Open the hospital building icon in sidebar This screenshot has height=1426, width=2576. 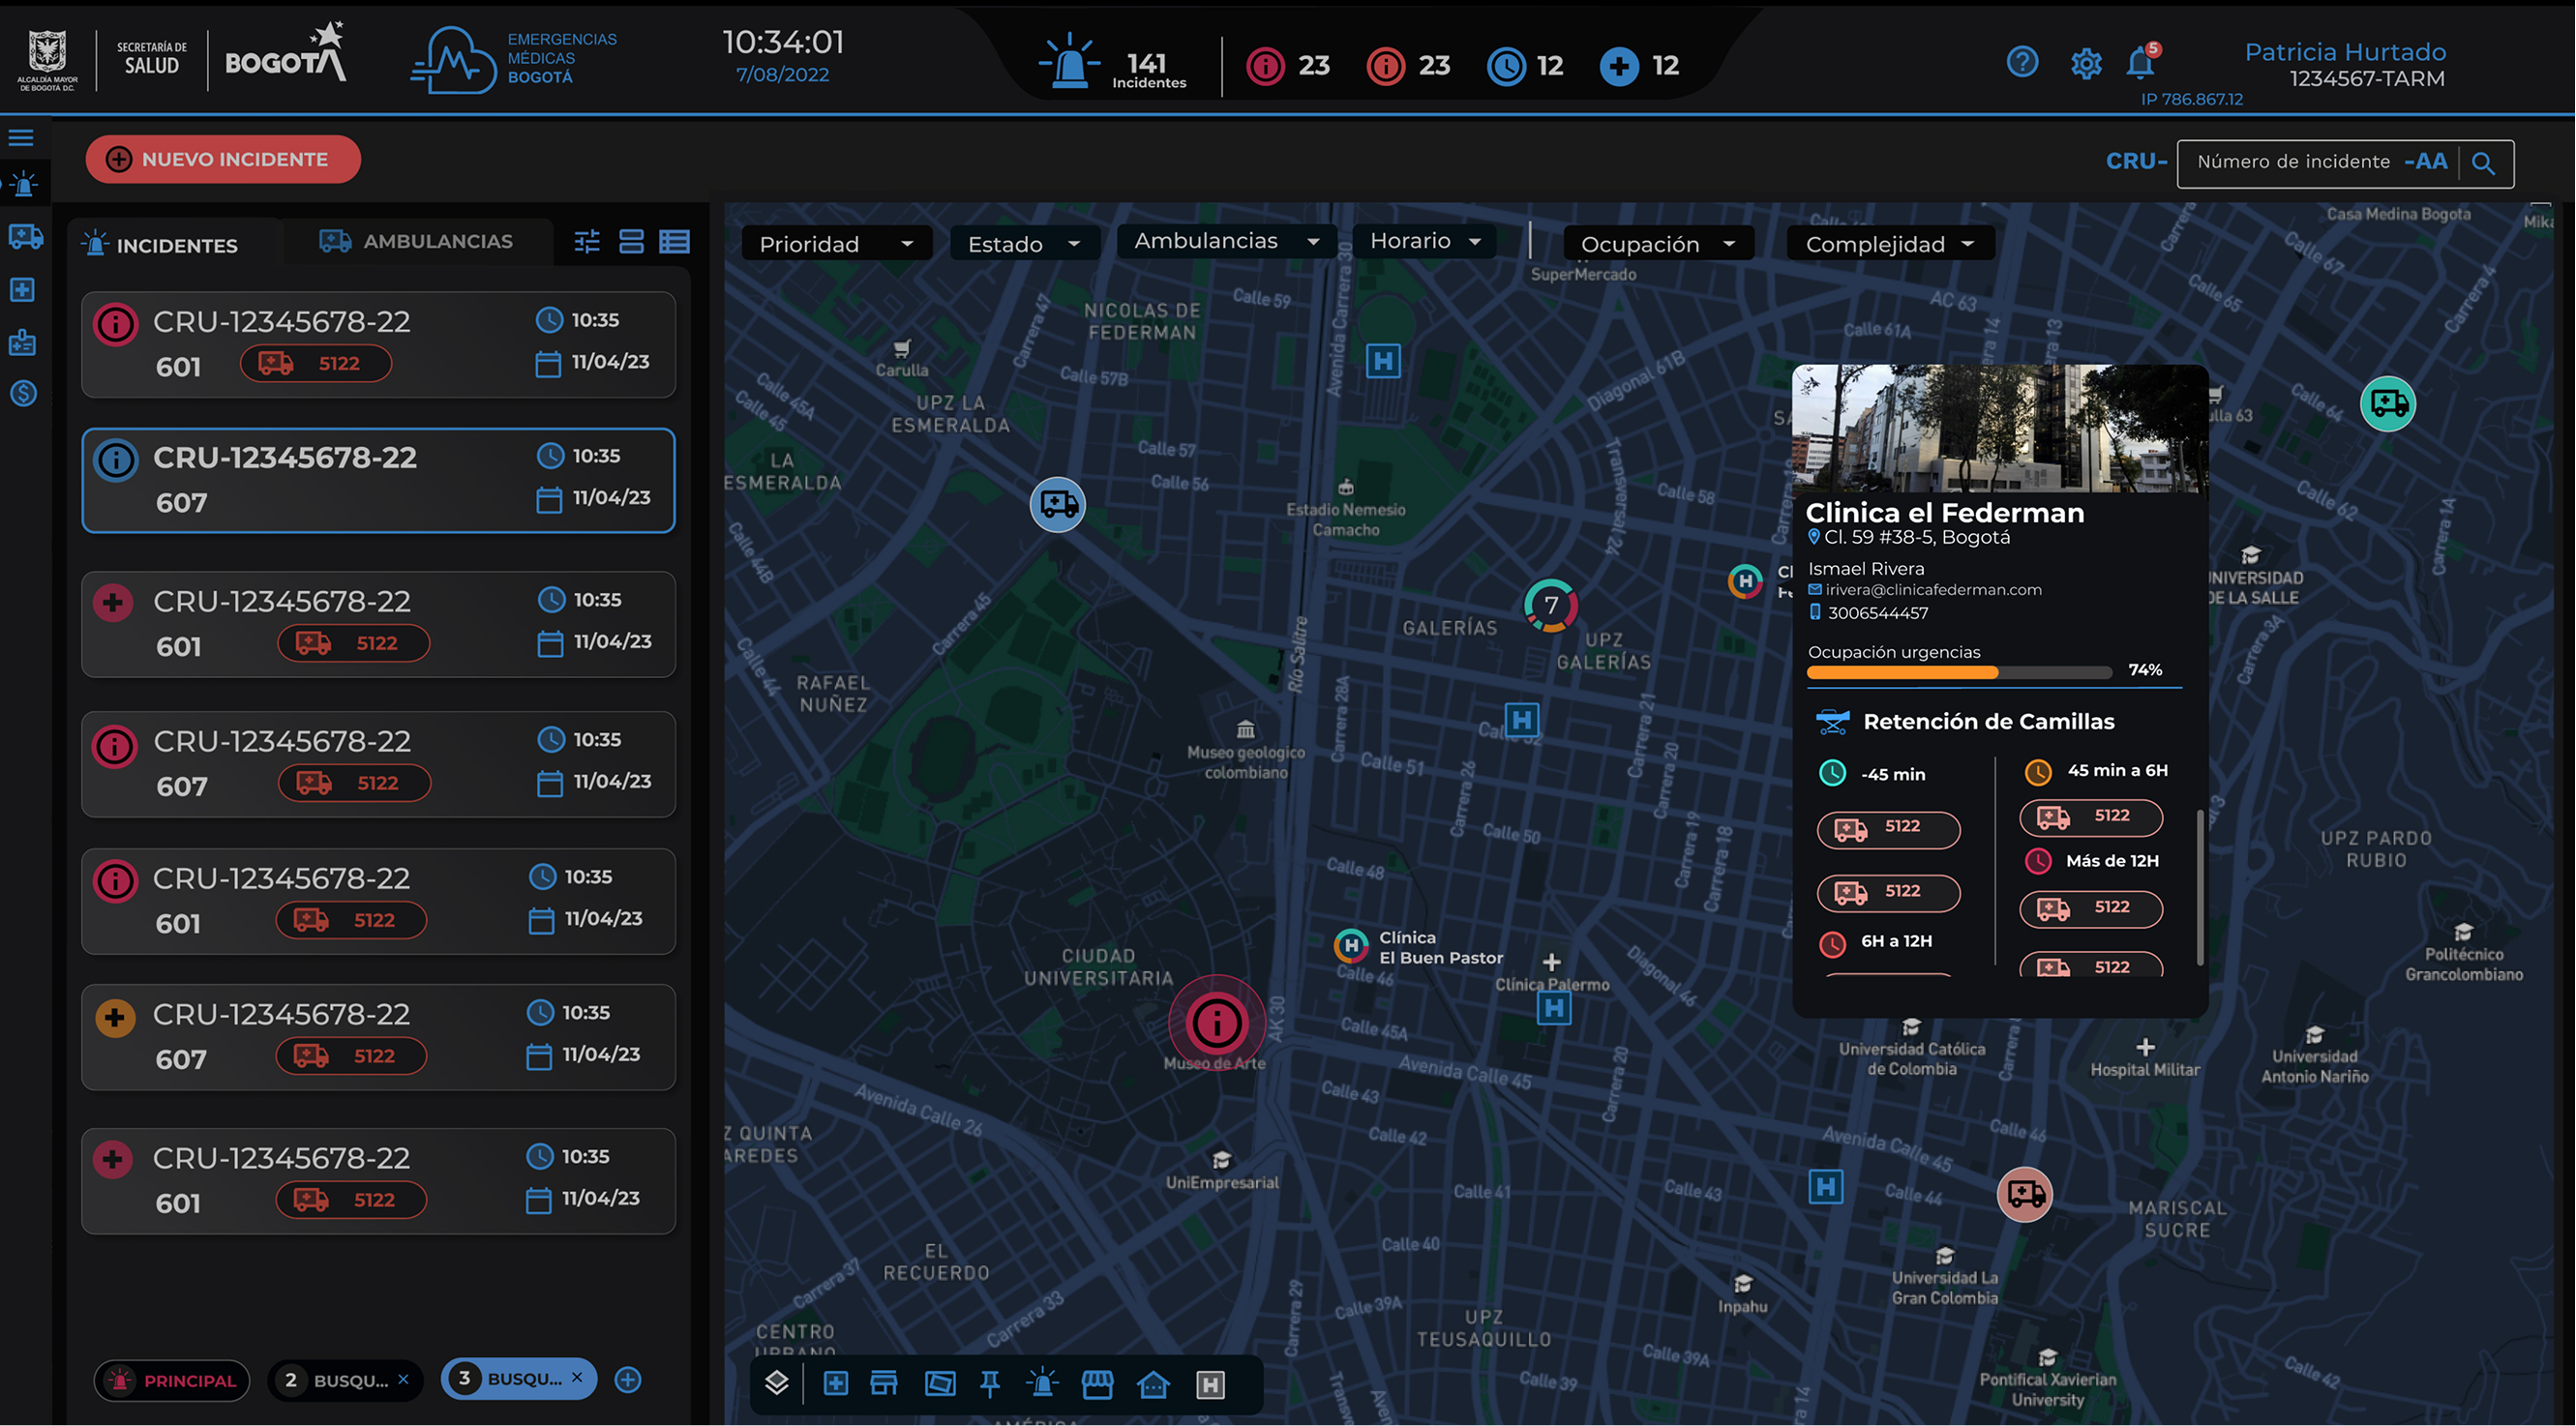22,342
